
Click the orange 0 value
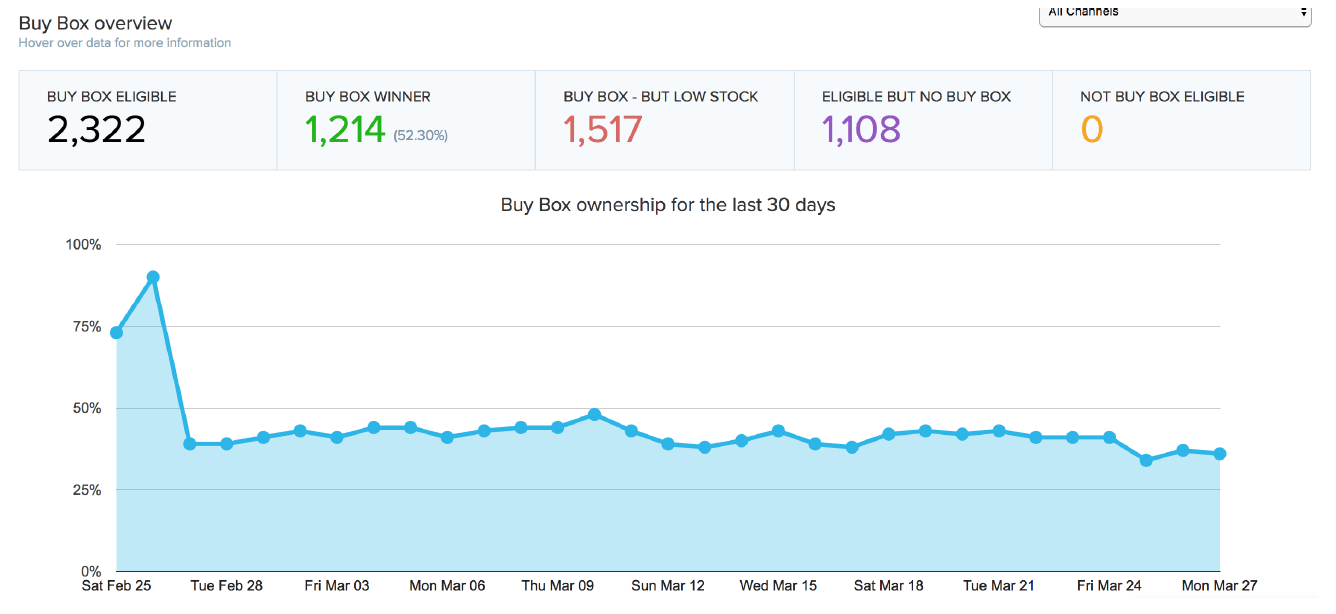click(1092, 130)
